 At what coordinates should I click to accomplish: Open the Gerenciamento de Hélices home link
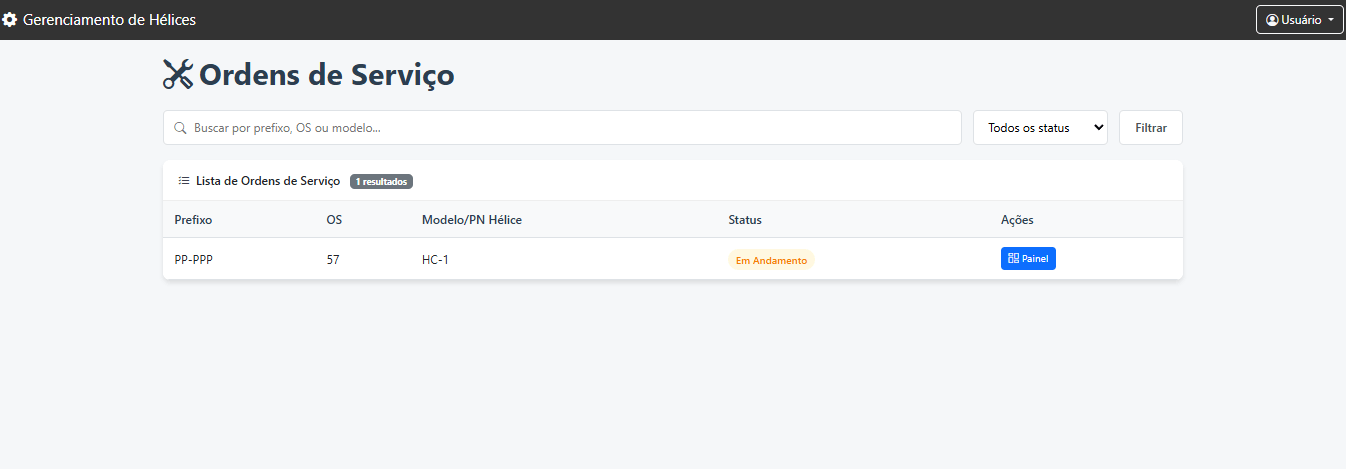point(99,19)
